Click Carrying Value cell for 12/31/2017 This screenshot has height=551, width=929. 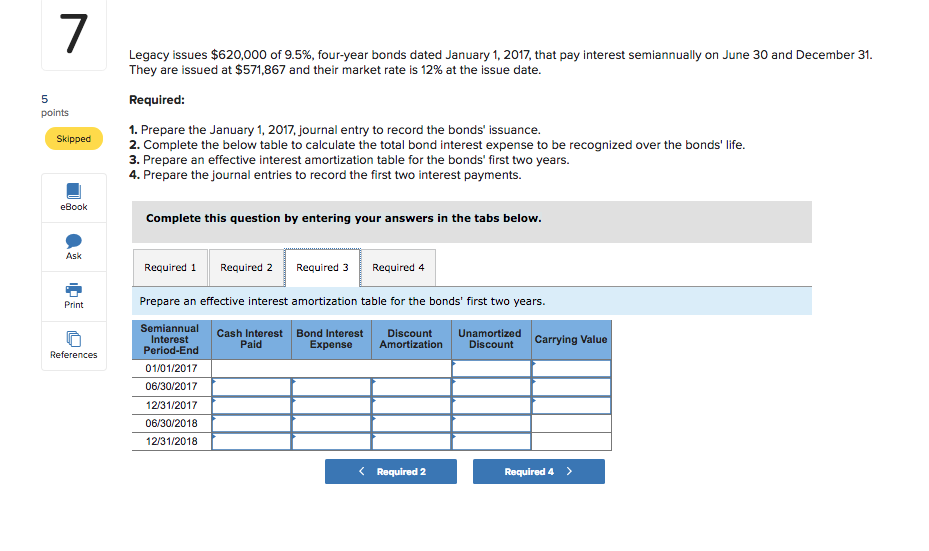[571, 405]
